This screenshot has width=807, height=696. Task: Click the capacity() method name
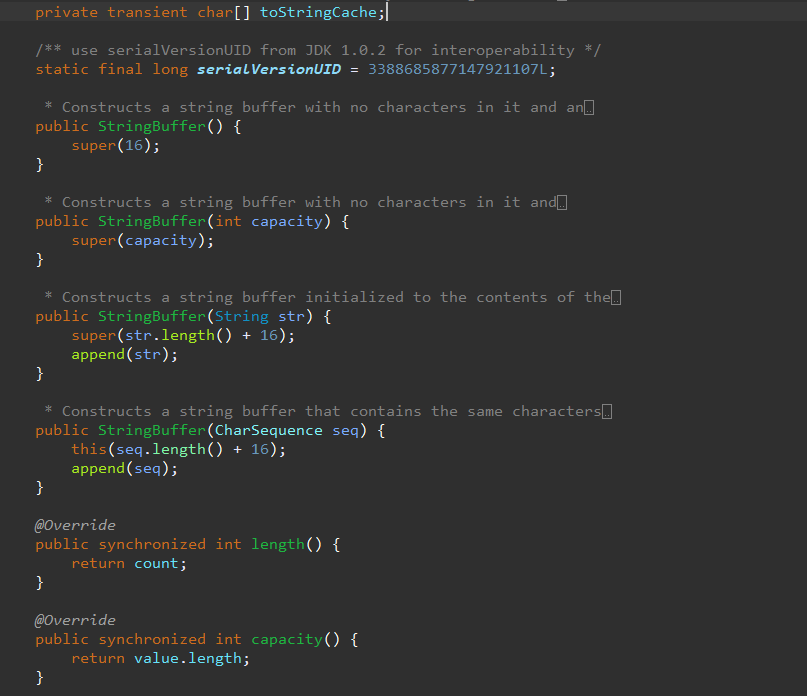(x=287, y=639)
